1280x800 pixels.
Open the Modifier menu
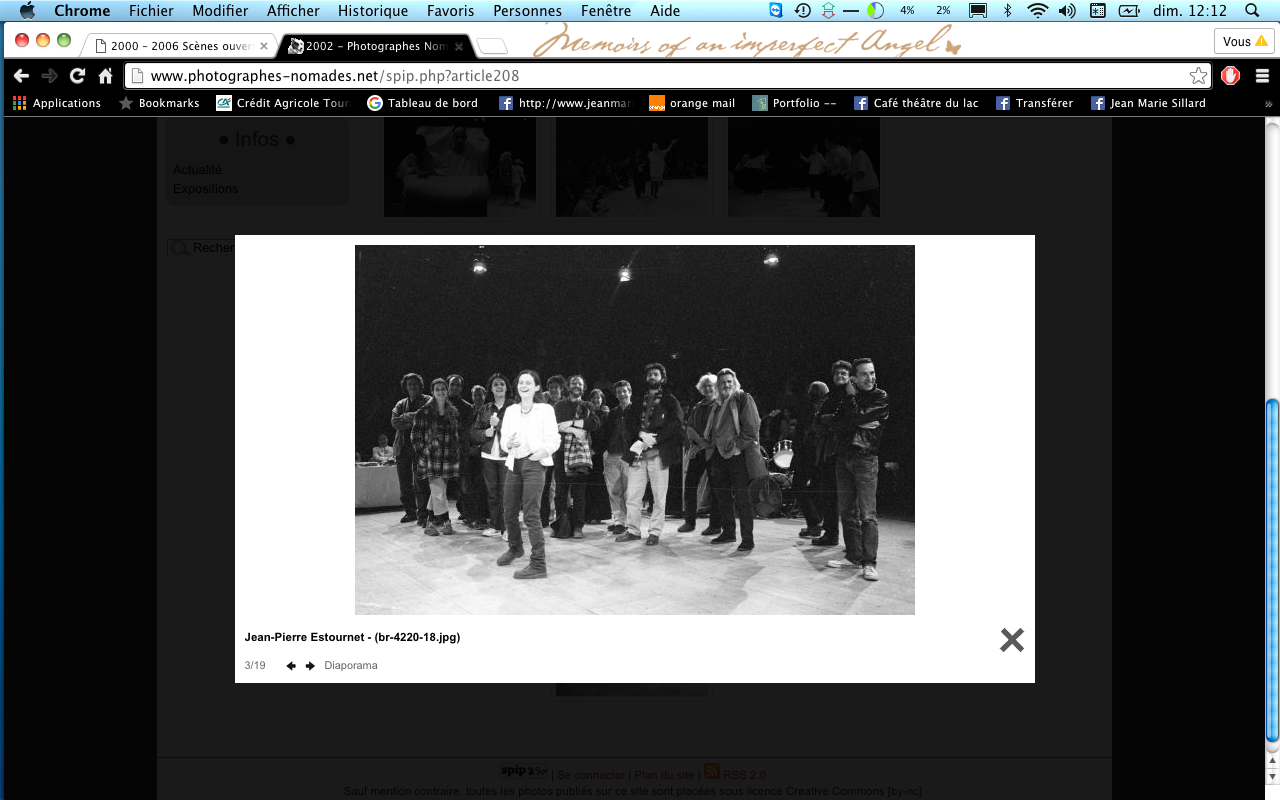pyautogui.click(x=220, y=11)
